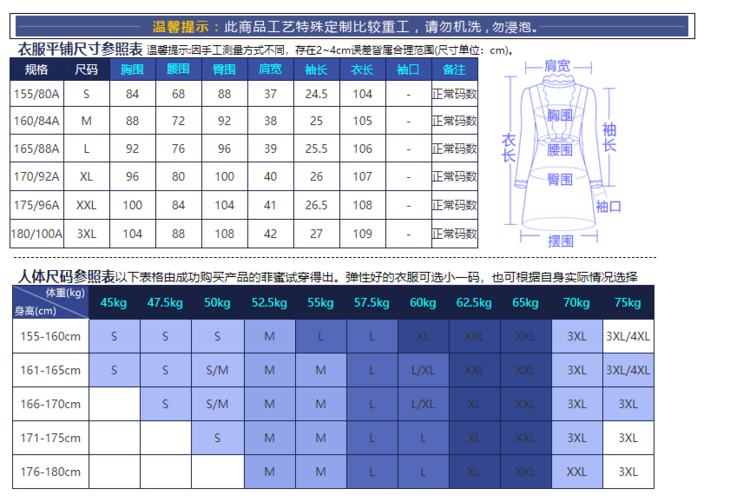This screenshot has height=502, width=730.
Task: Click the 3XL/4XL cell in the 155-160cm row
Action: pos(627,337)
